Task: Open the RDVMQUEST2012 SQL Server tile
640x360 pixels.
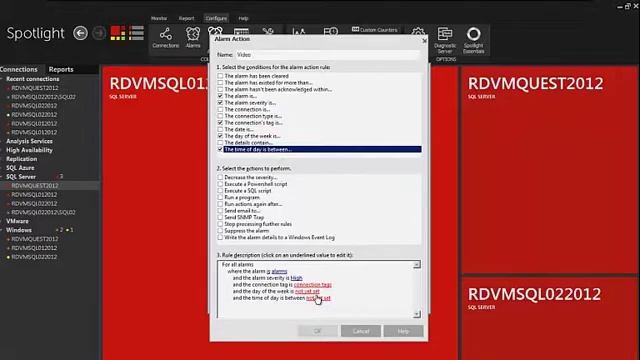Action: 549,170
